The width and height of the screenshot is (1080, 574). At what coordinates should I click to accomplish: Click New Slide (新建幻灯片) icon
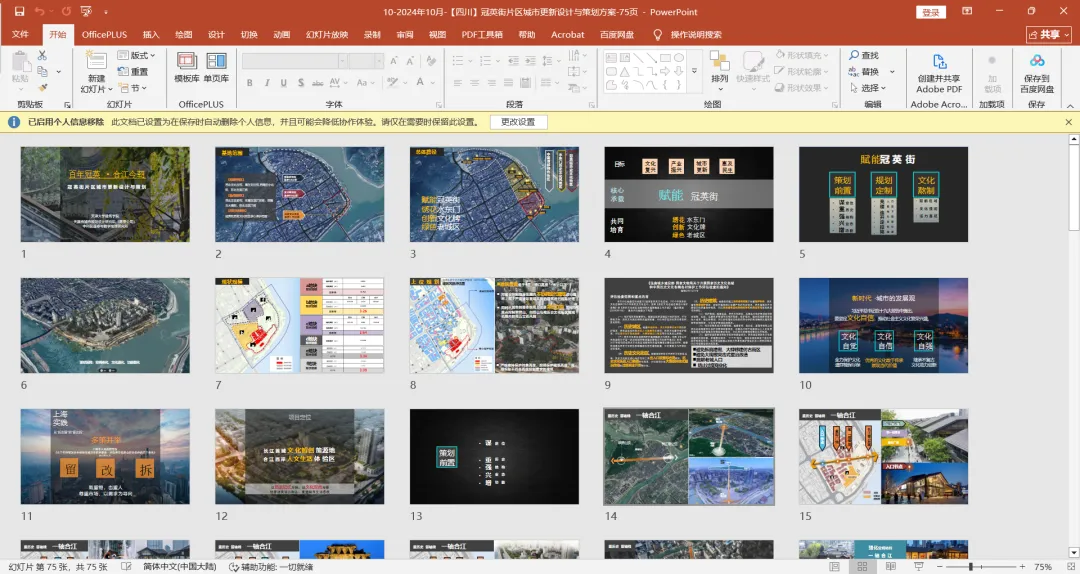(96, 59)
